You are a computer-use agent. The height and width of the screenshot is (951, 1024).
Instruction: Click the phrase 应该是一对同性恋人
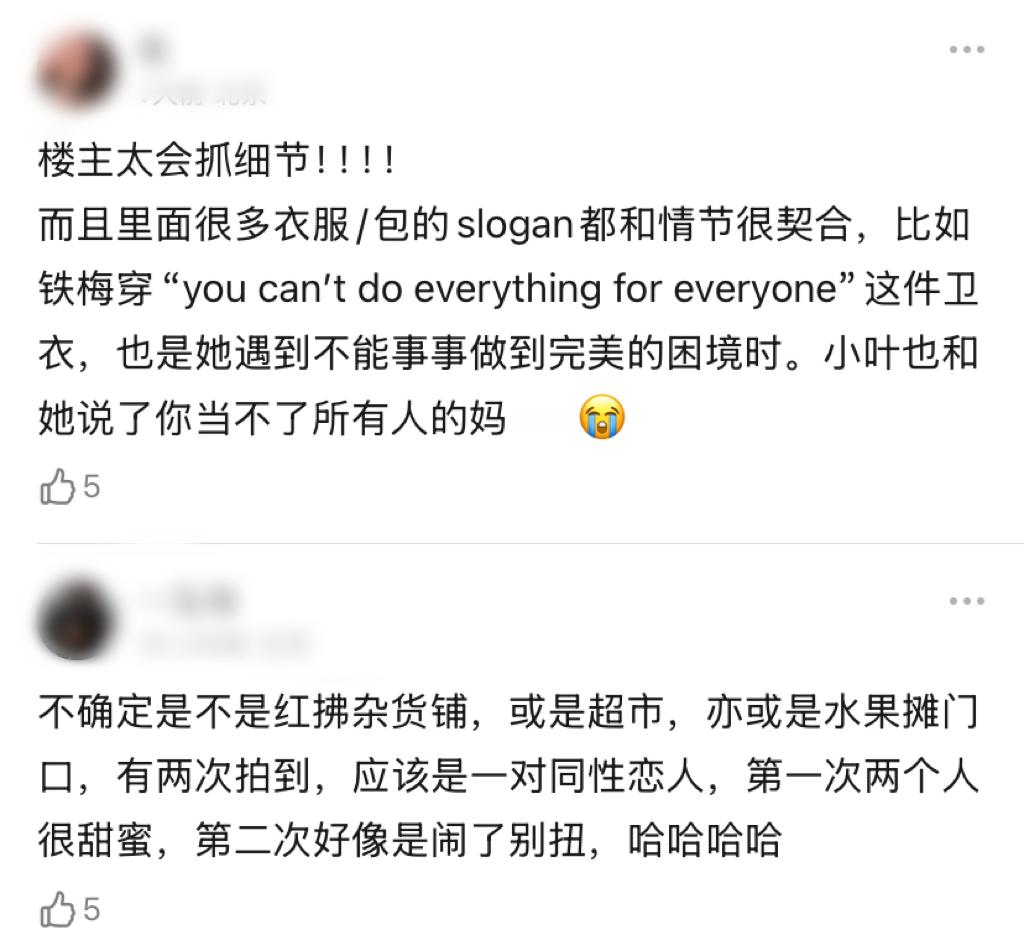point(528,776)
